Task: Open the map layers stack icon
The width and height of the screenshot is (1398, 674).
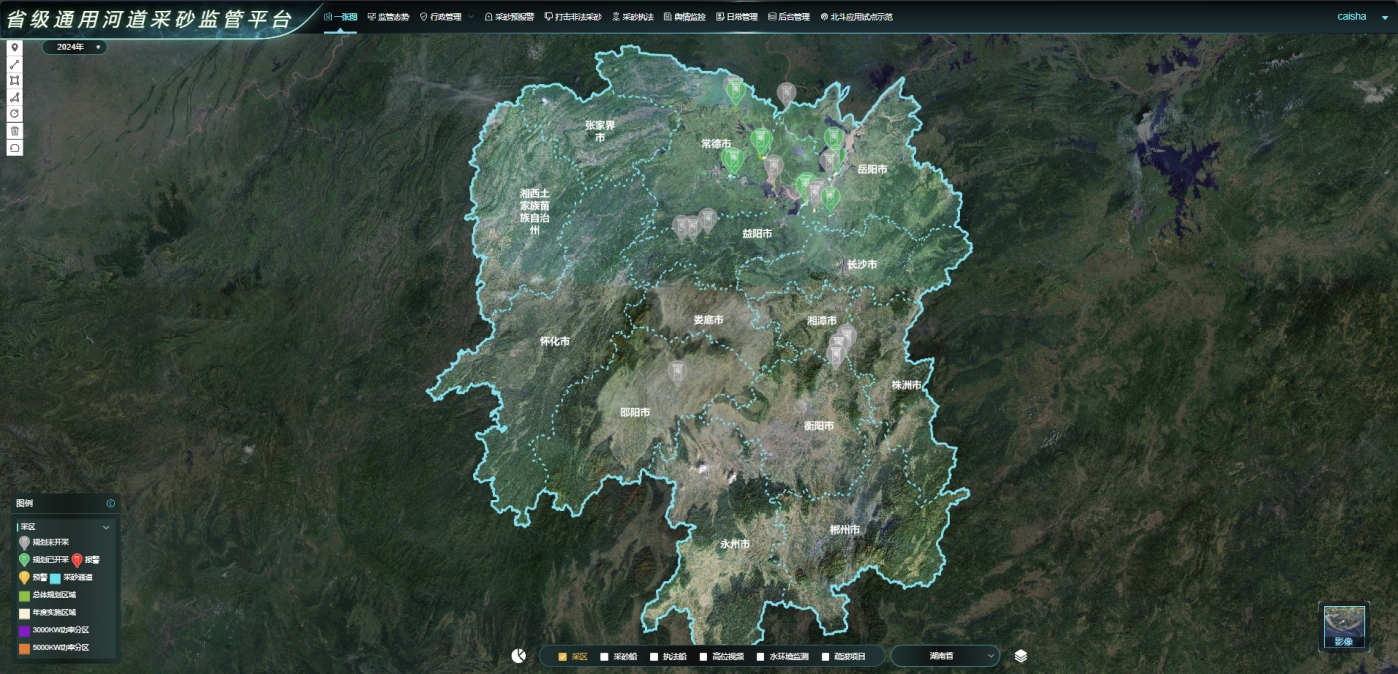Action: (x=1021, y=656)
